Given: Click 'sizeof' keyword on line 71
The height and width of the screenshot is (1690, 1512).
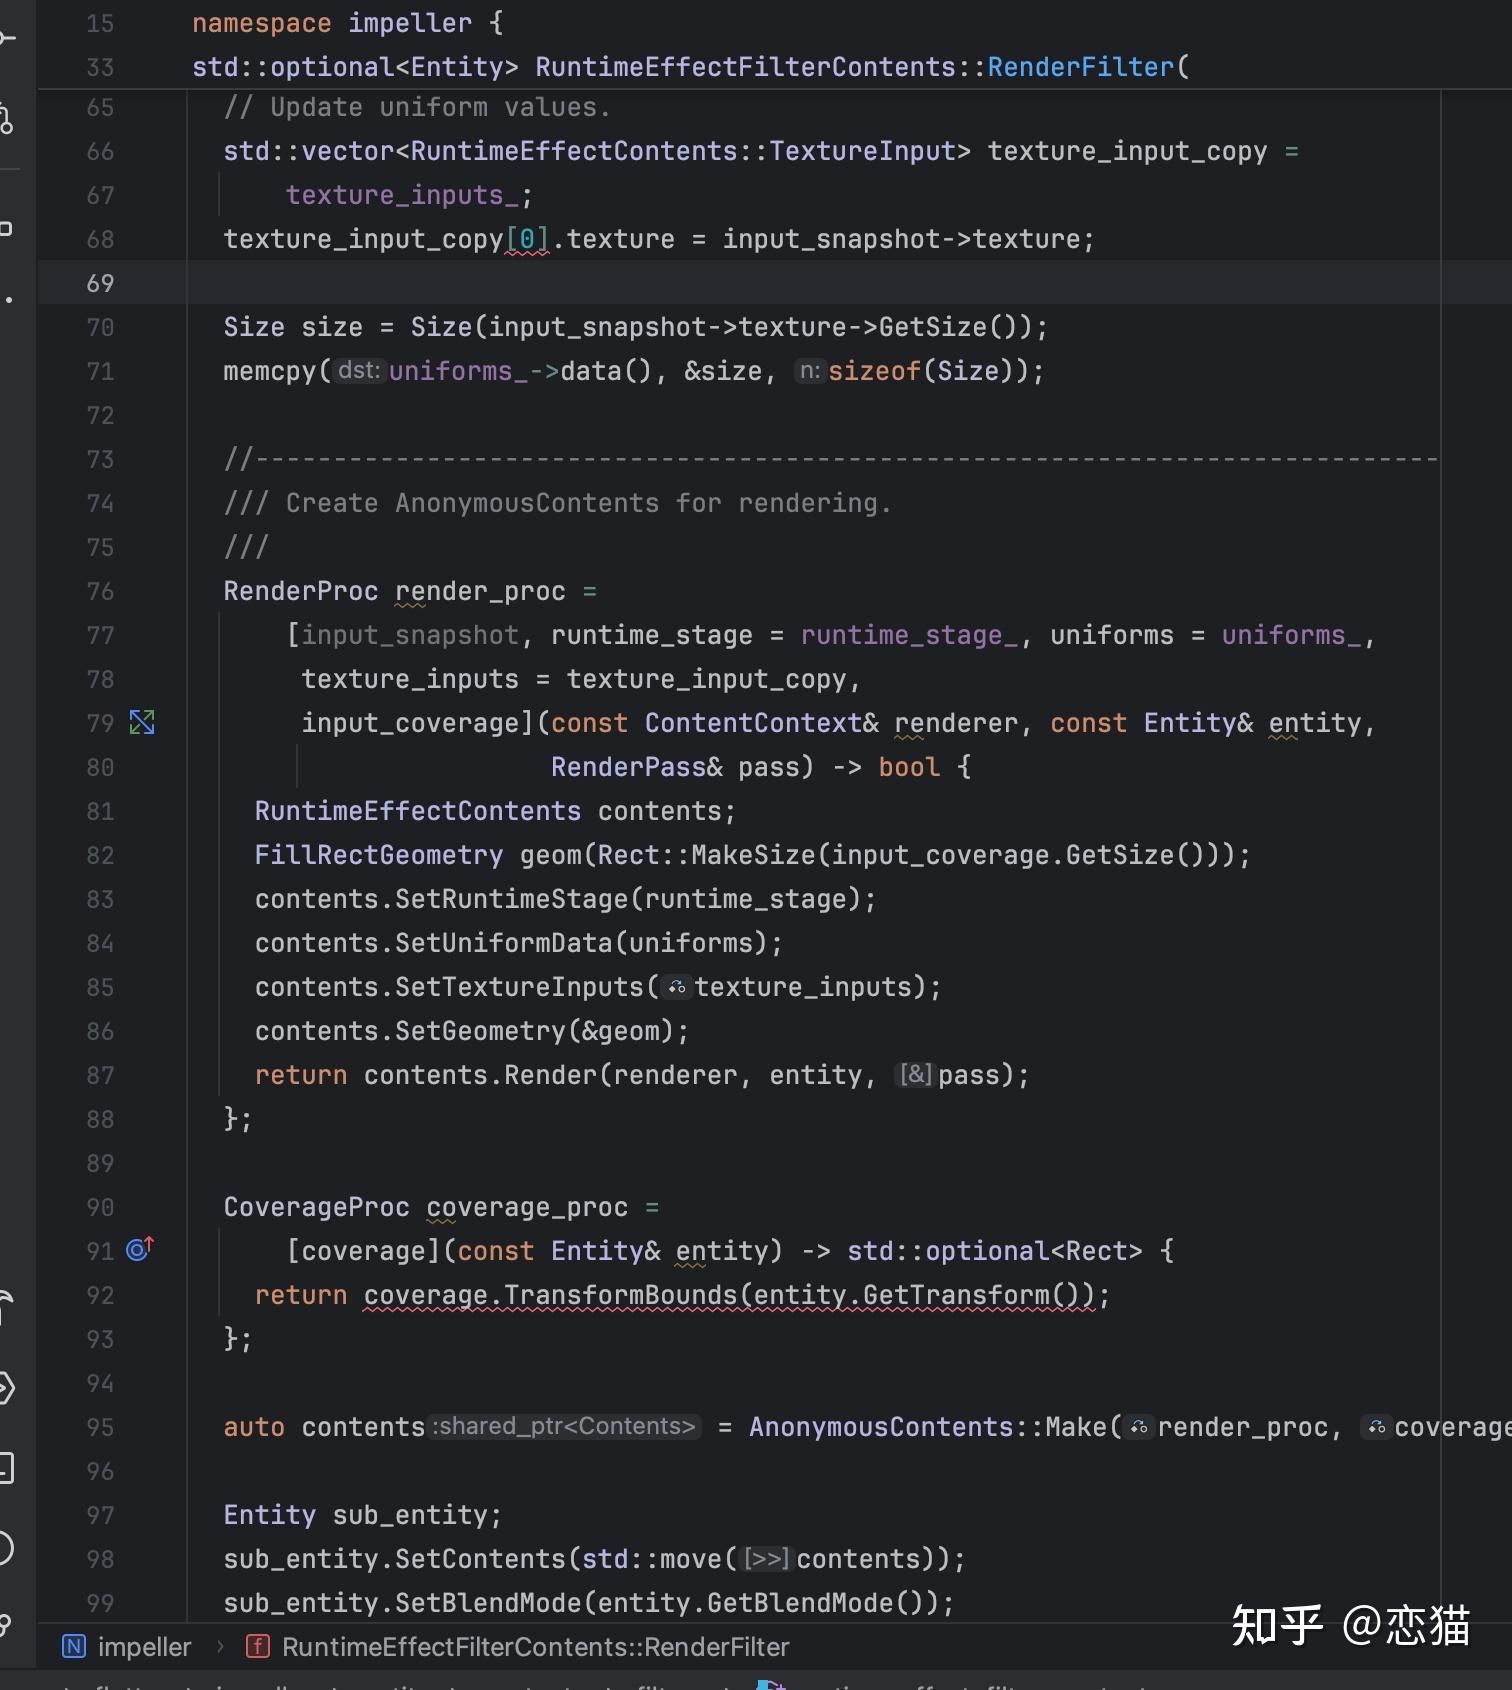Looking at the screenshot, I should (x=875, y=371).
